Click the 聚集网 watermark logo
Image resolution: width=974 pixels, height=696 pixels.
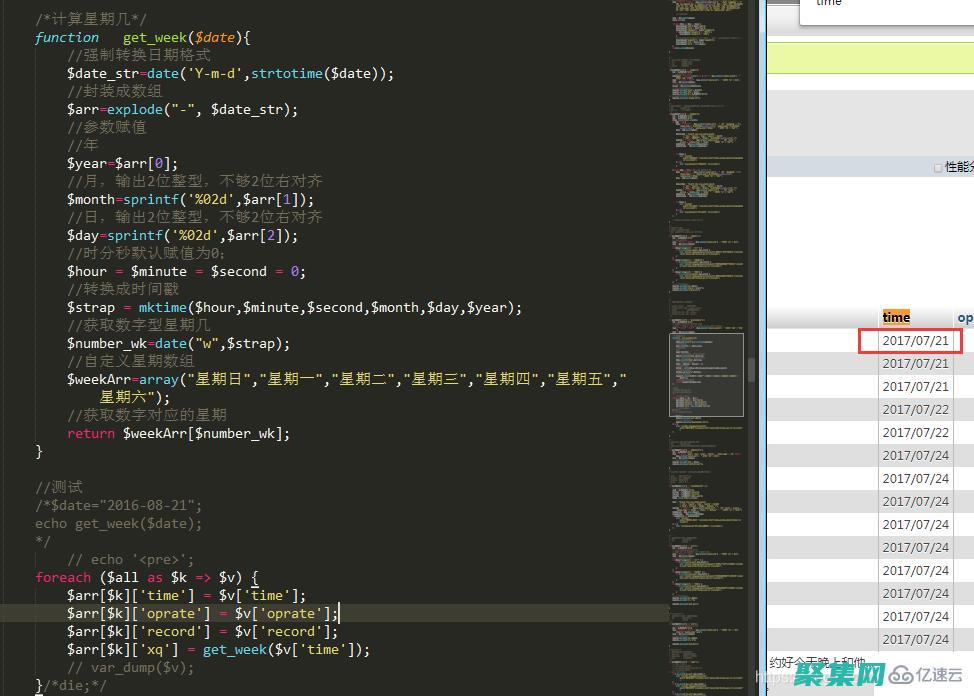838,673
